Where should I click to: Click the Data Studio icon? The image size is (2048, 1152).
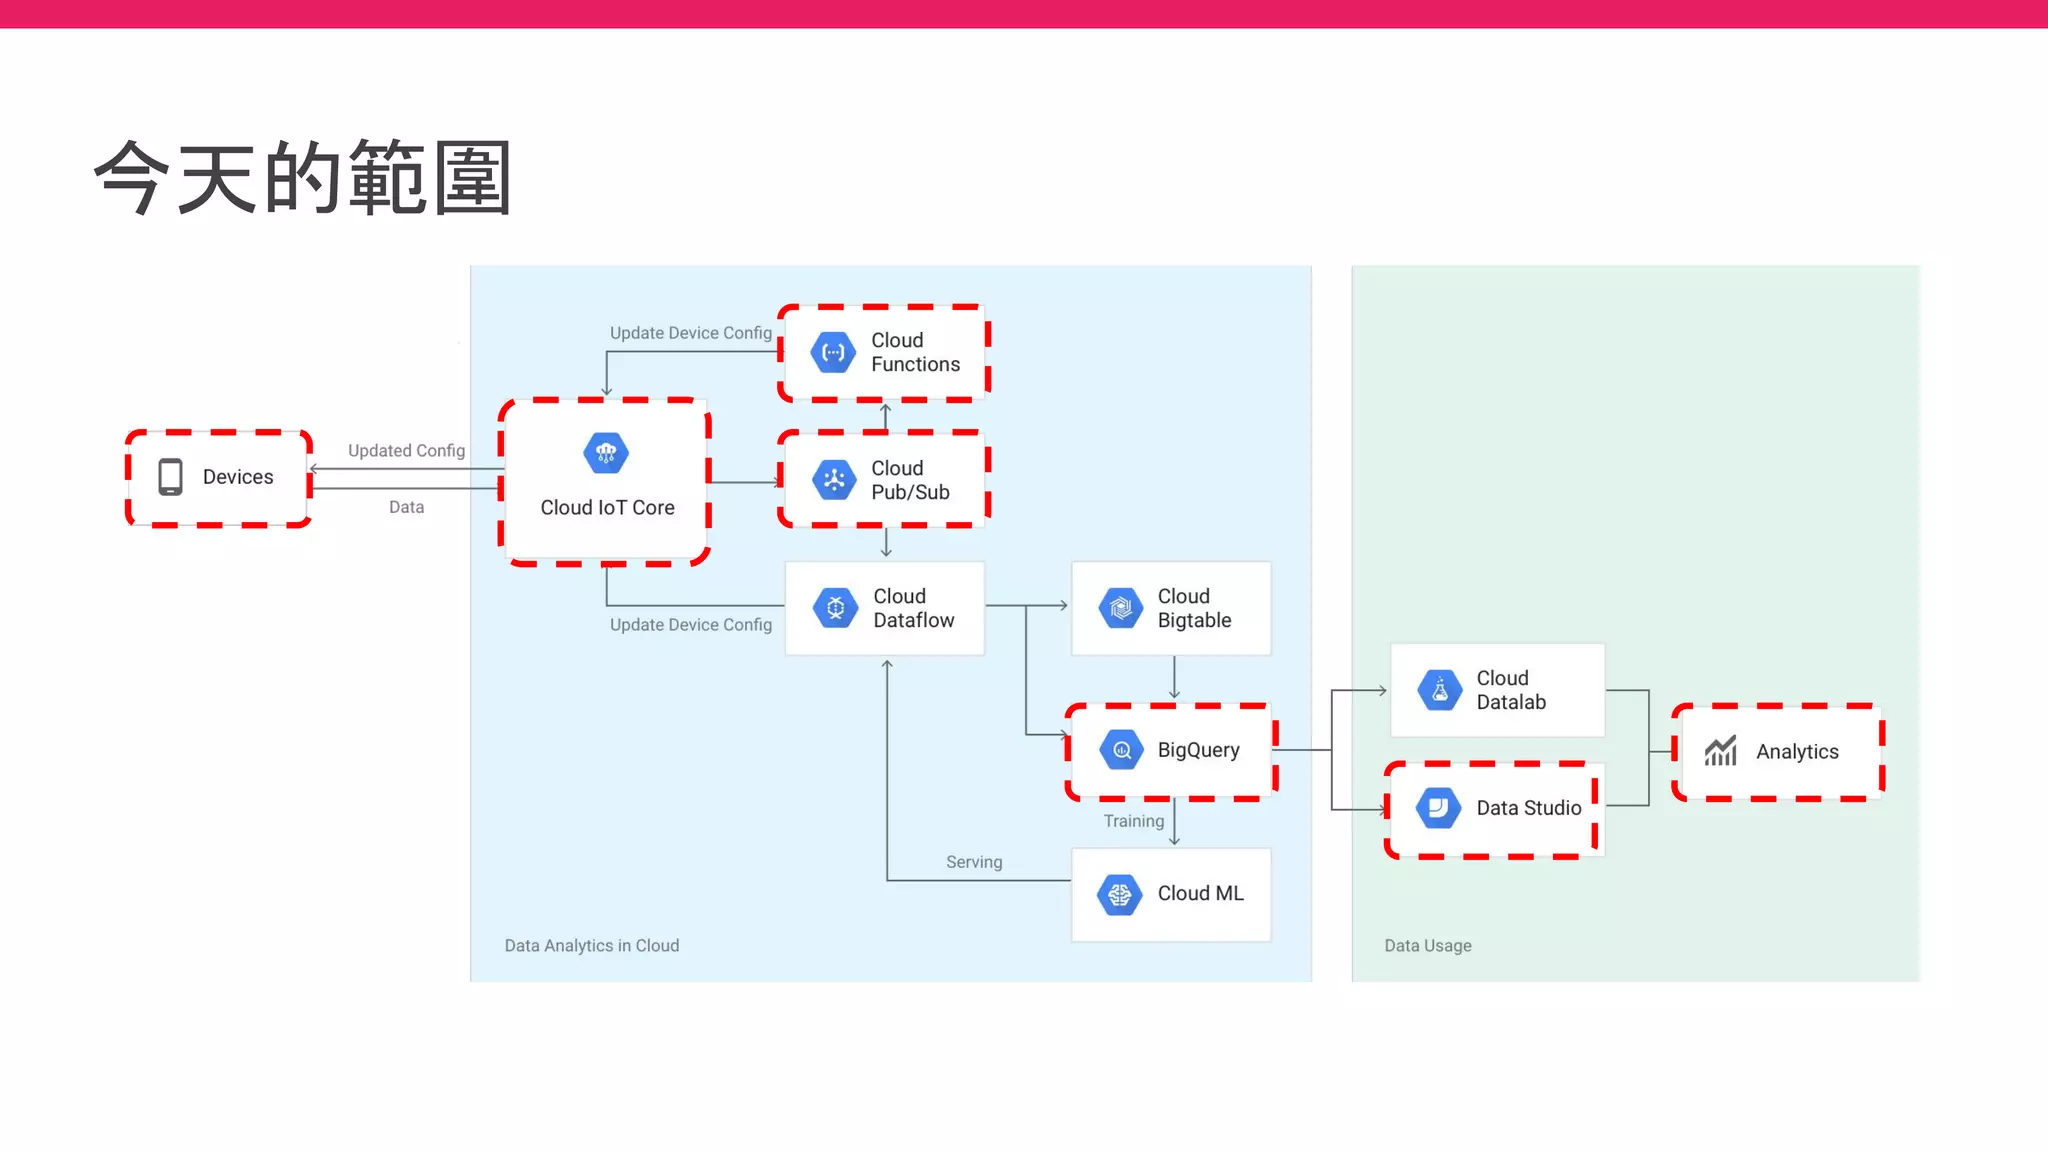coord(1439,808)
